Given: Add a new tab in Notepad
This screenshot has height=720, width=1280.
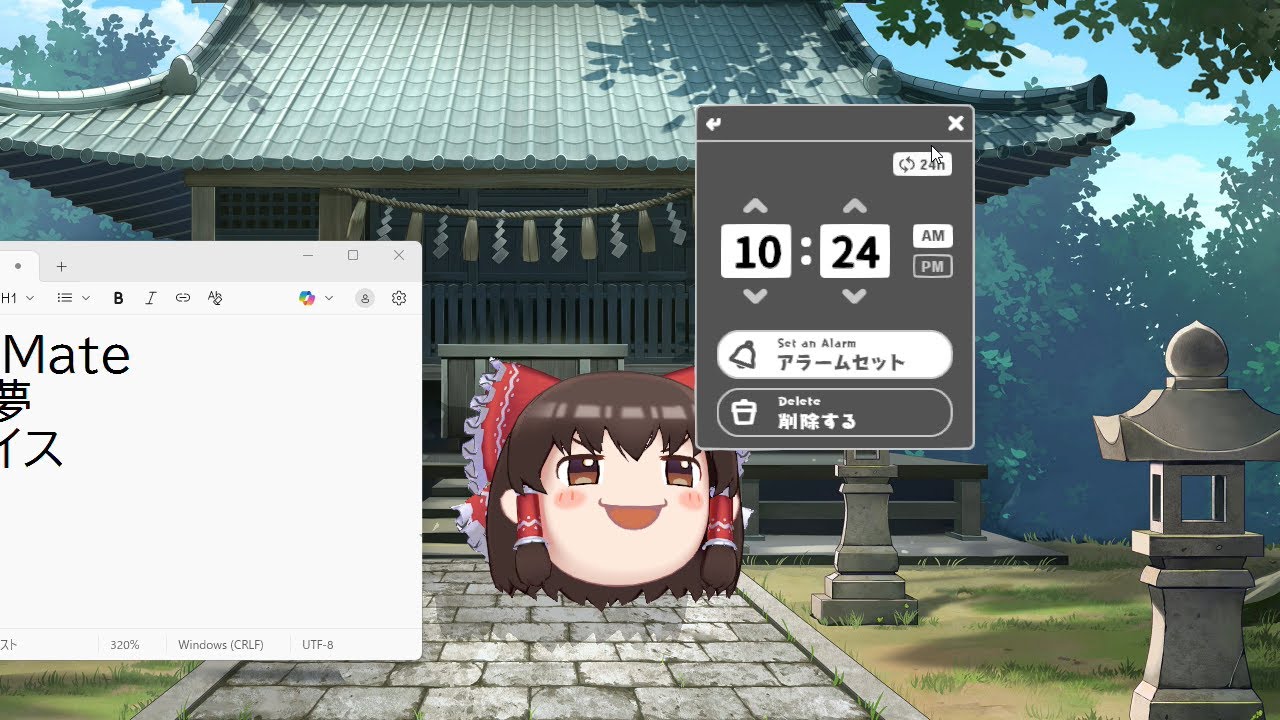Looking at the screenshot, I should pos(61,266).
